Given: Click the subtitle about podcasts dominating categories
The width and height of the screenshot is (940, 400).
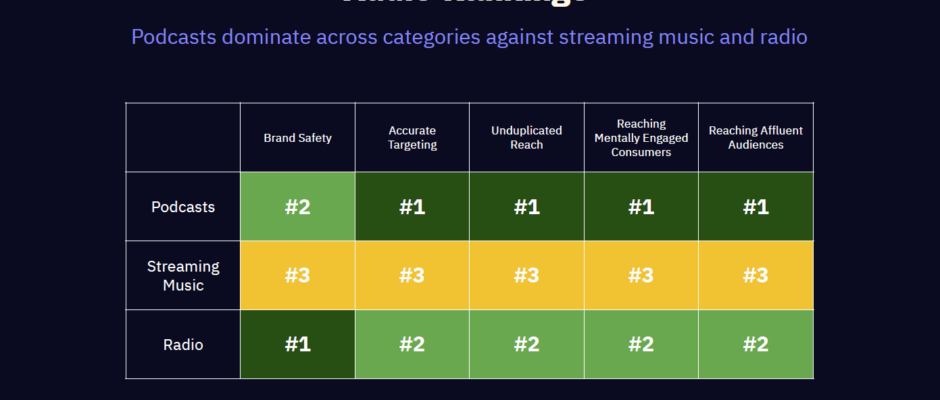Looking at the screenshot, I should [469, 37].
